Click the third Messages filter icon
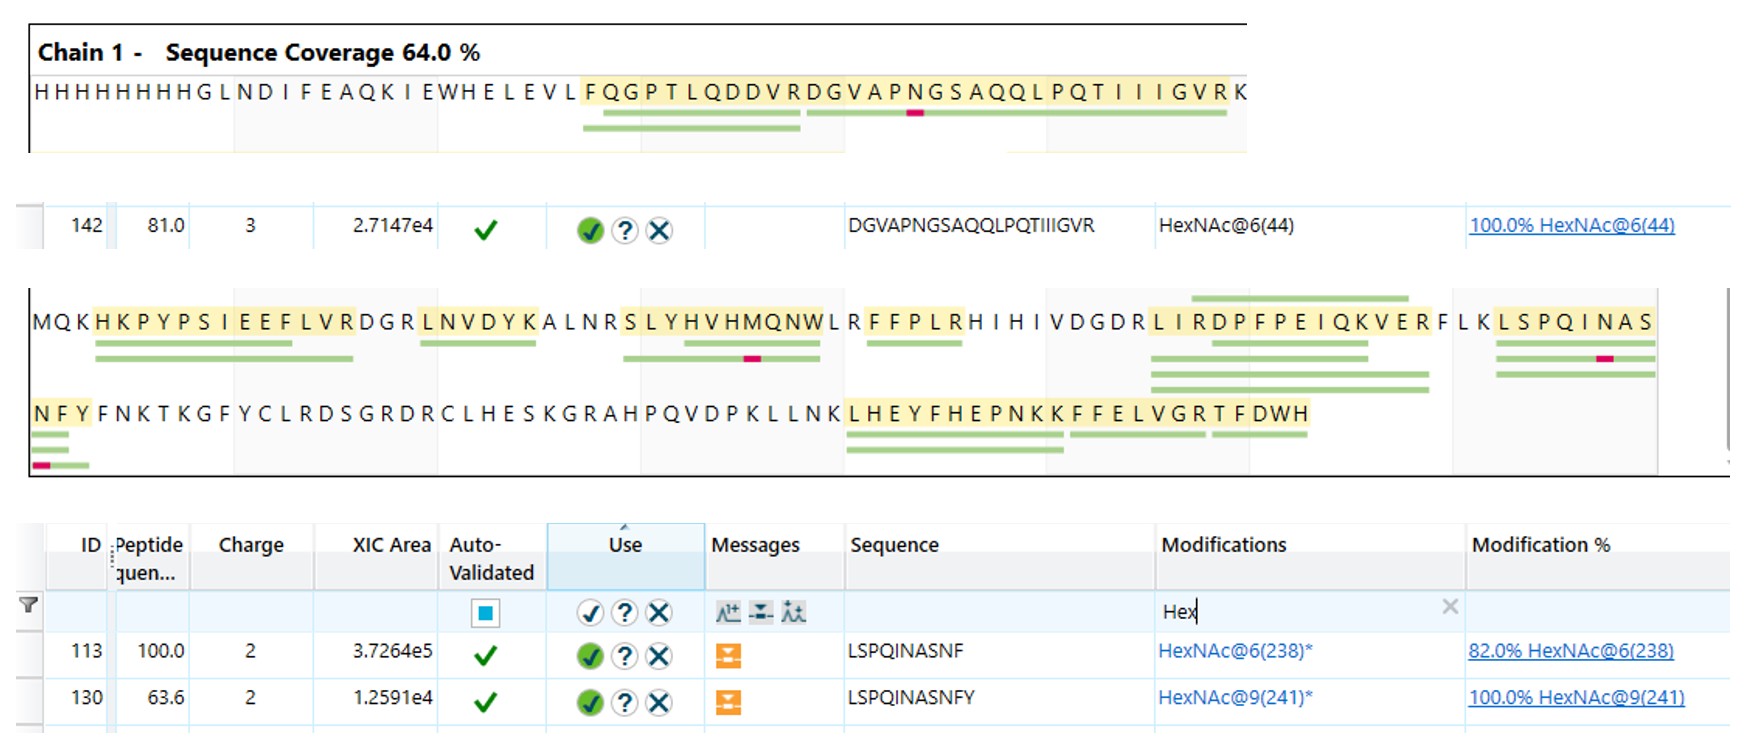The width and height of the screenshot is (1753, 751). coord(794,612)
